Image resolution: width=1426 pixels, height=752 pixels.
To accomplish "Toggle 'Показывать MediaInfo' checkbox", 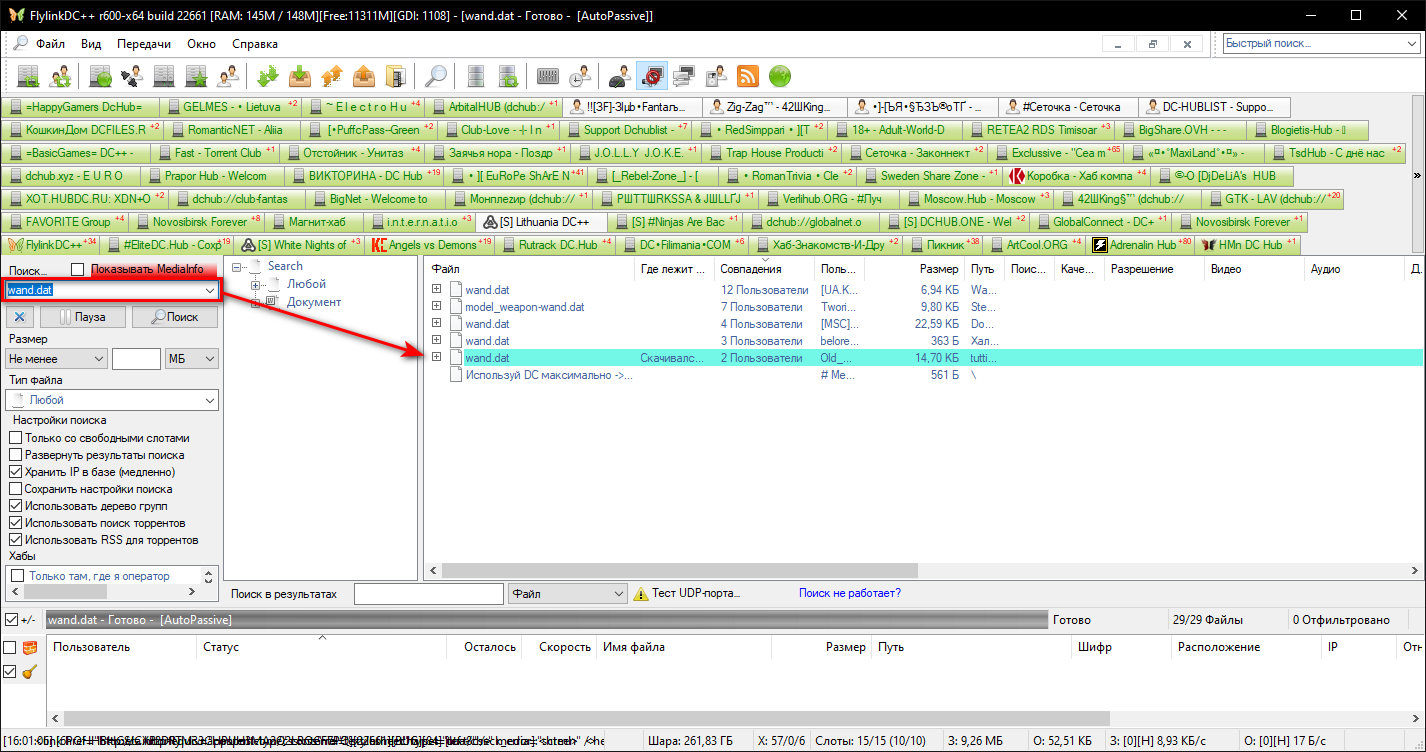I will click(78, 269).
